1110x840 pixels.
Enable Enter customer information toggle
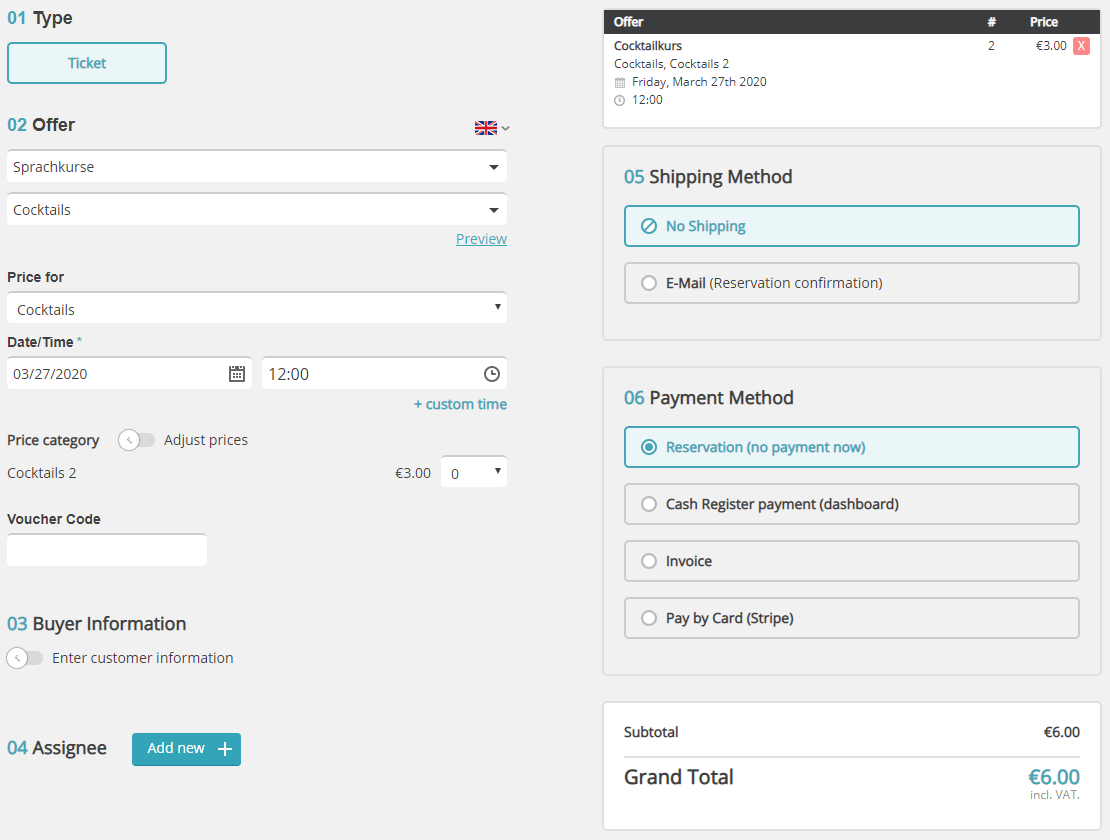[x=25, y=658]
